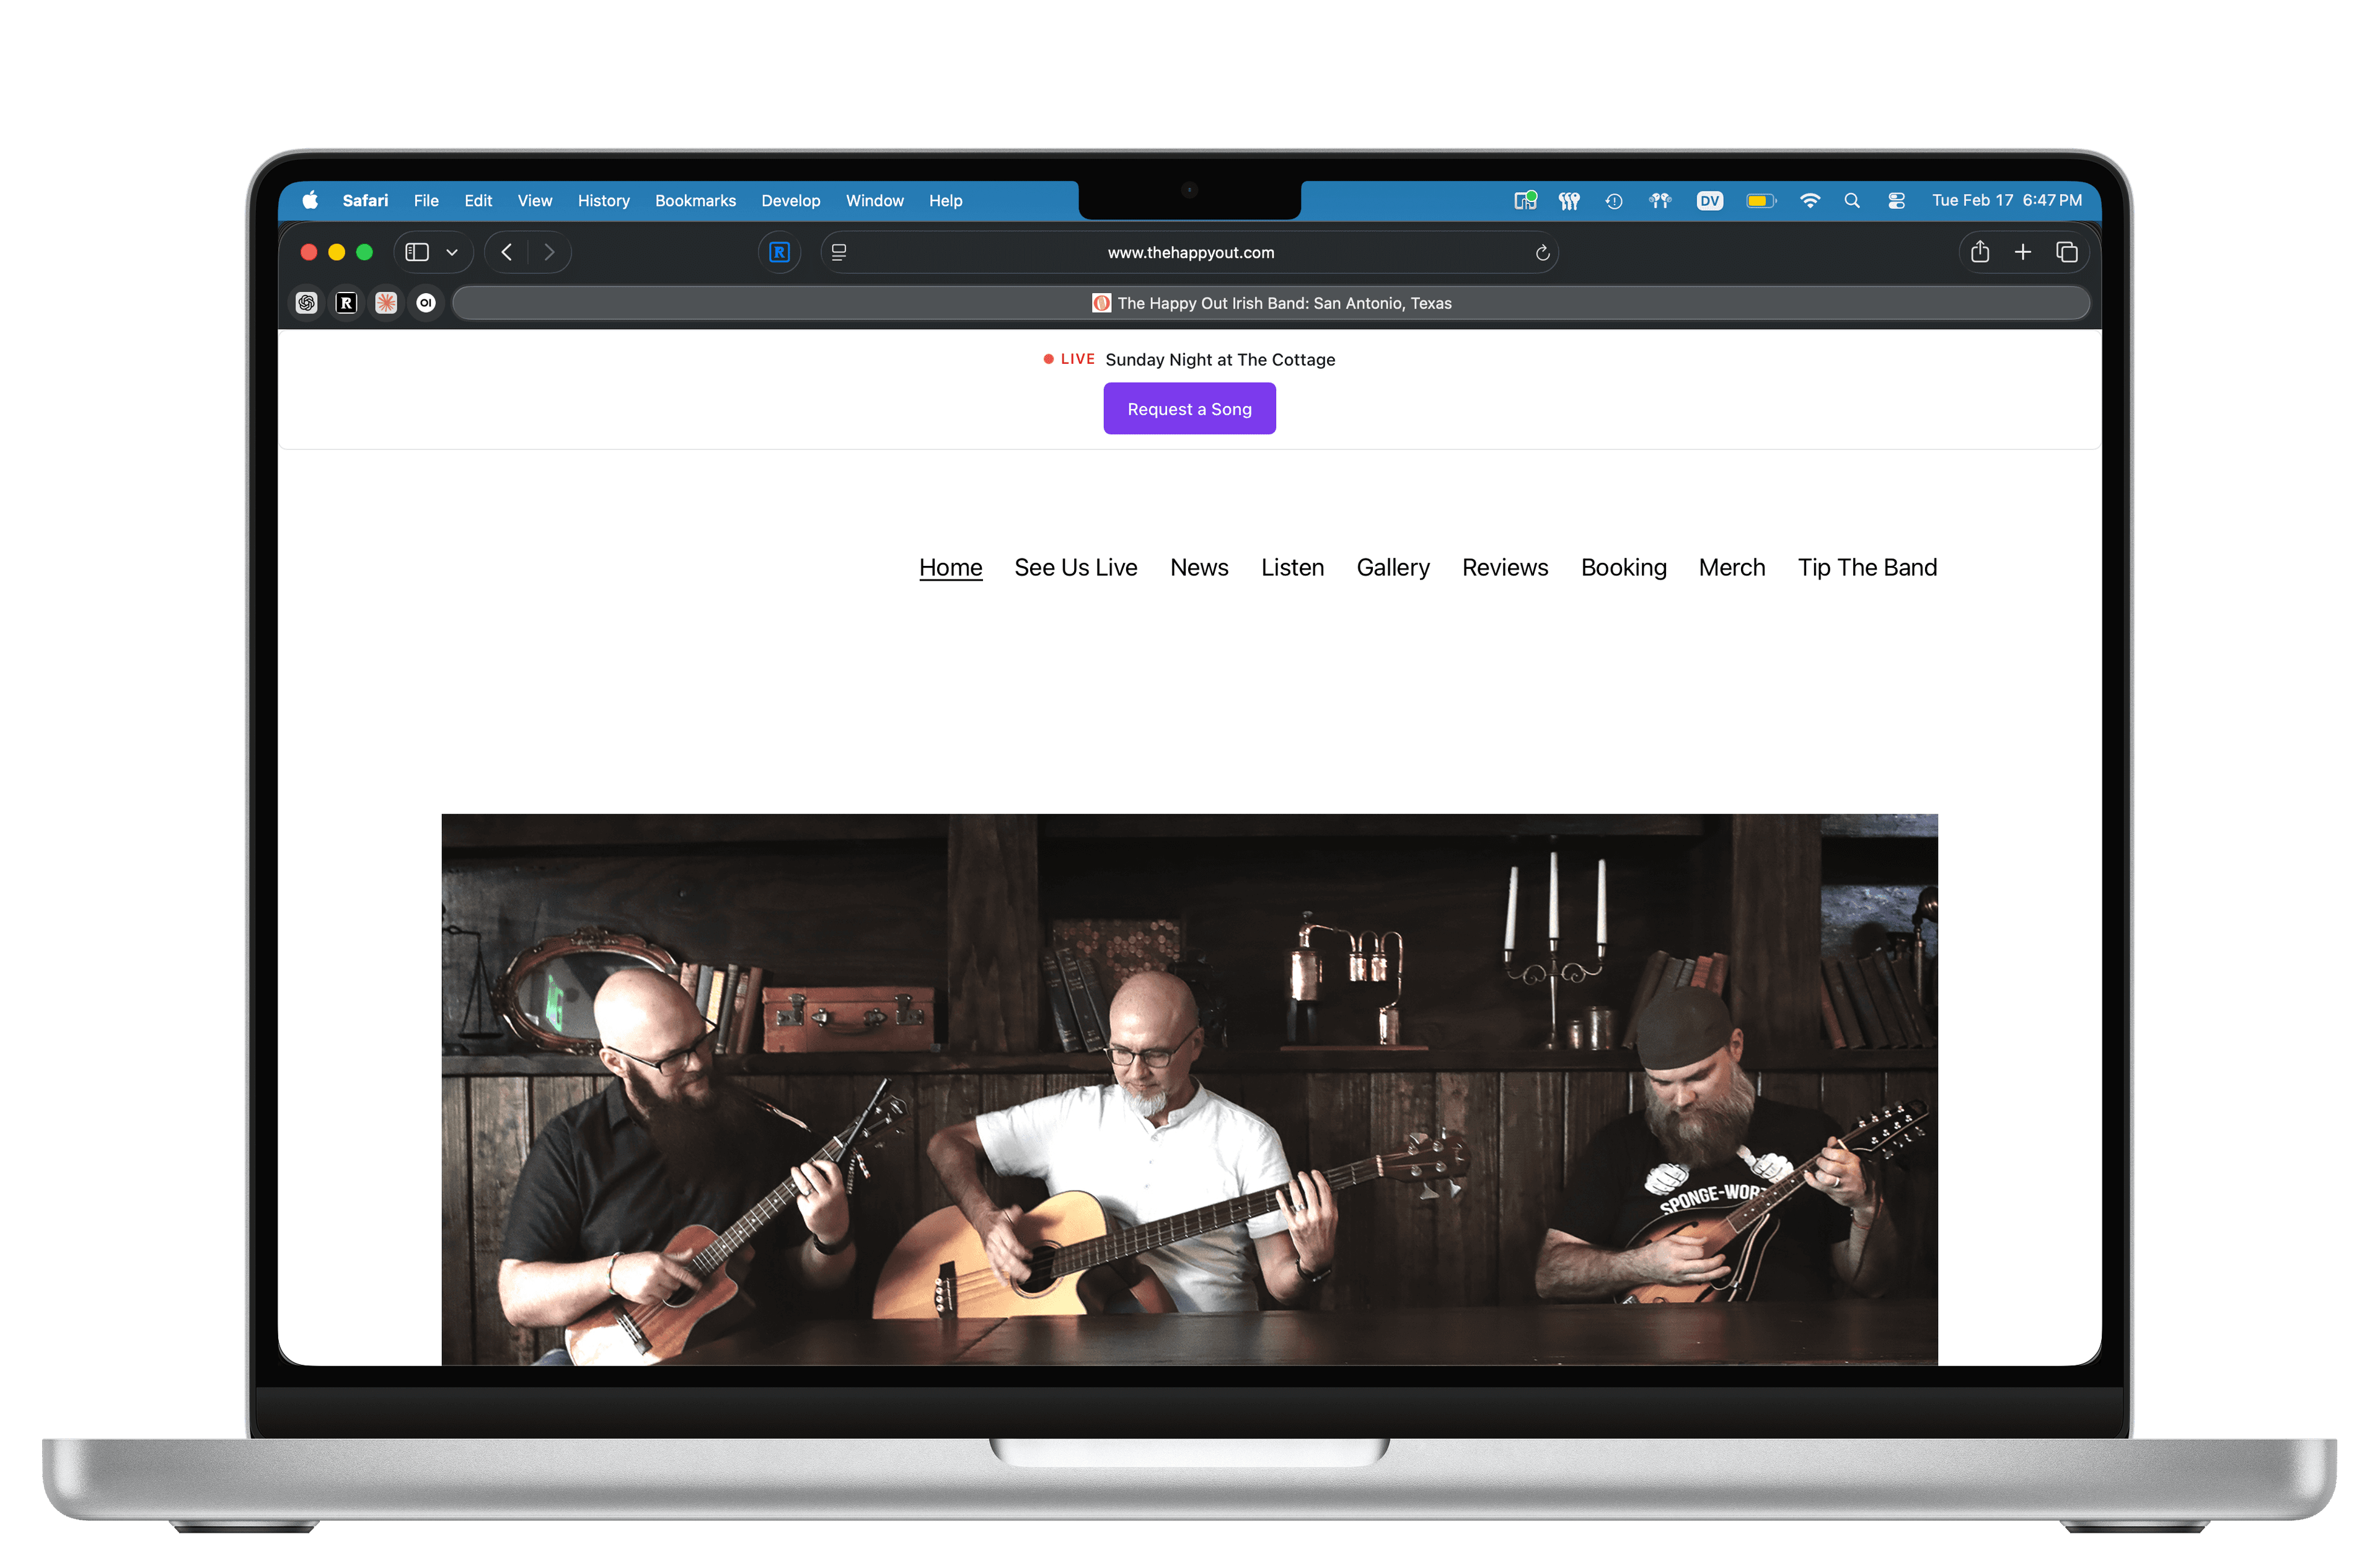Toggle the Safari sidebar
This screenshot has width=2380, height=1547.
coord(416,252)
